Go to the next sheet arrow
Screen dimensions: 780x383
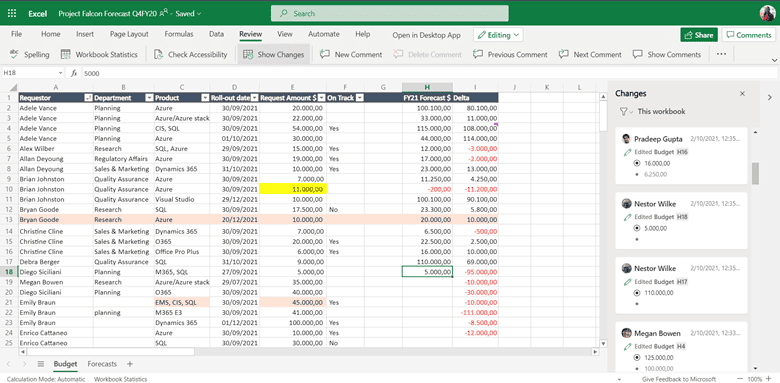coord(24,364)
